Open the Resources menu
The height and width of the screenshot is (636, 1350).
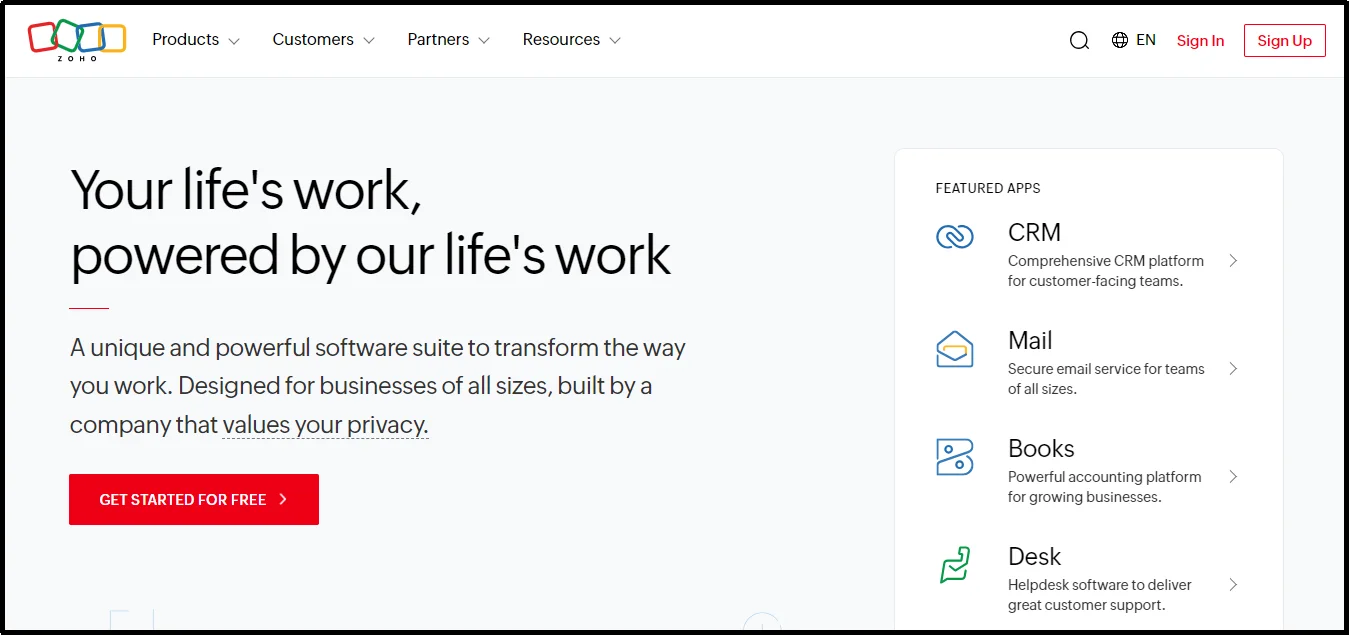coord(571,40)
